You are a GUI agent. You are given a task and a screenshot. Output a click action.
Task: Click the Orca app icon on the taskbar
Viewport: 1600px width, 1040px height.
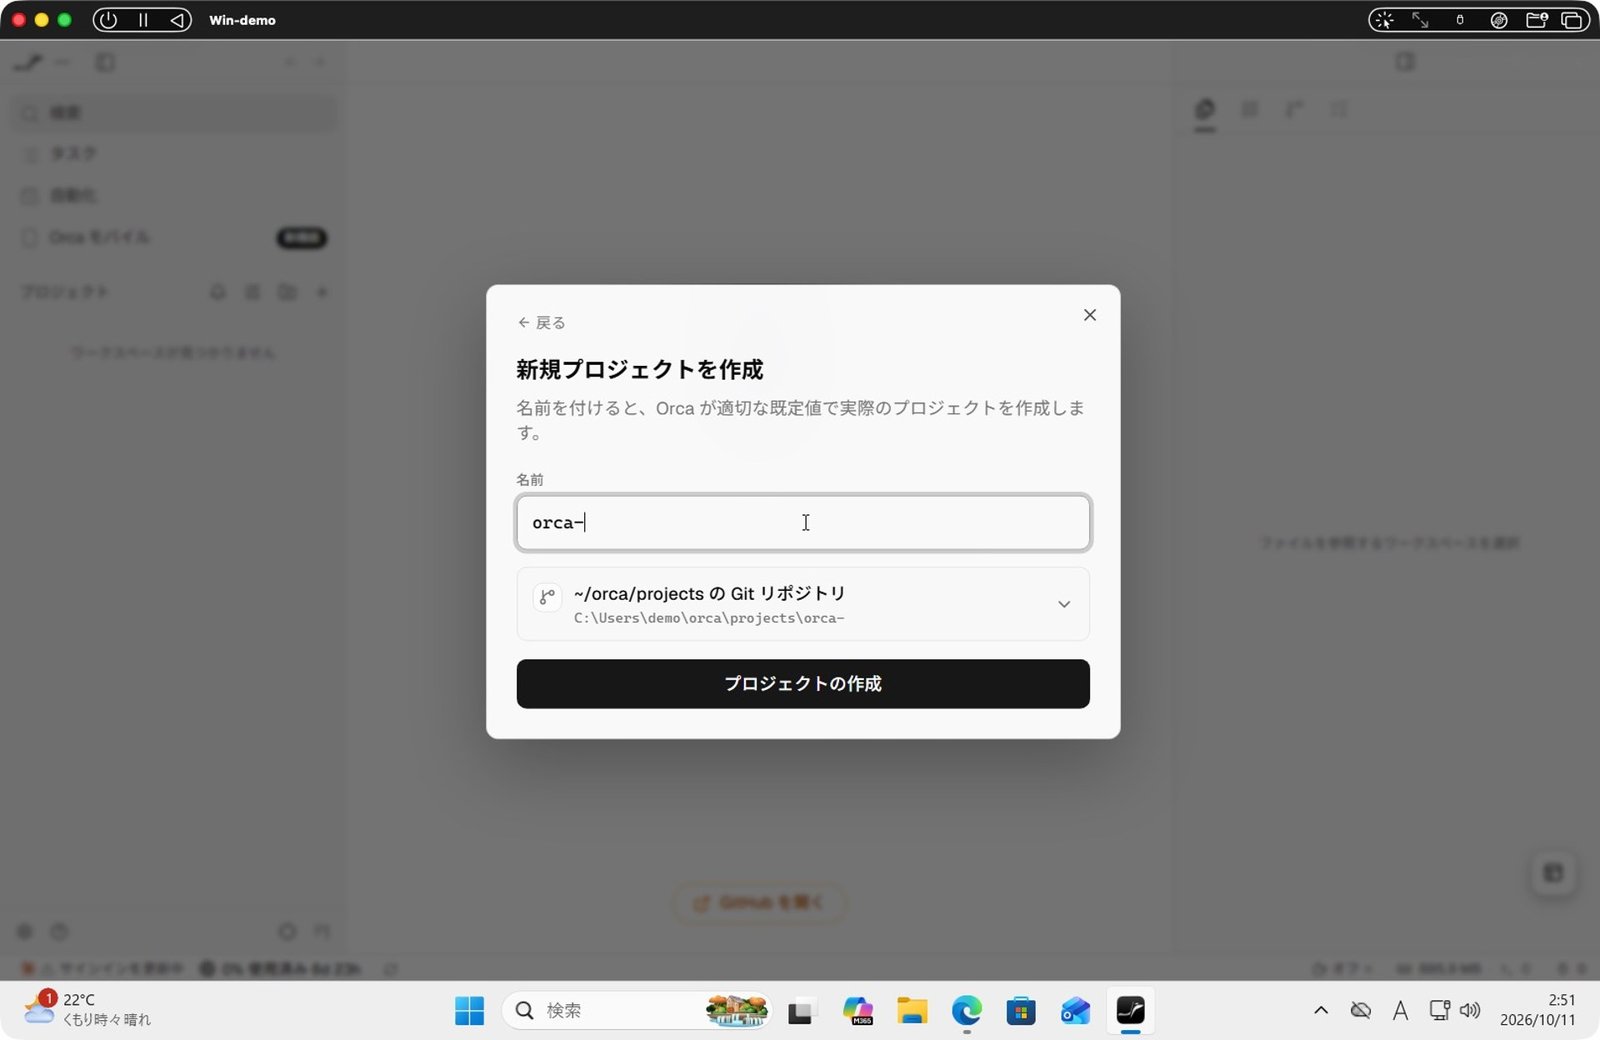pyautogui.click(x=1130, y=1011)
